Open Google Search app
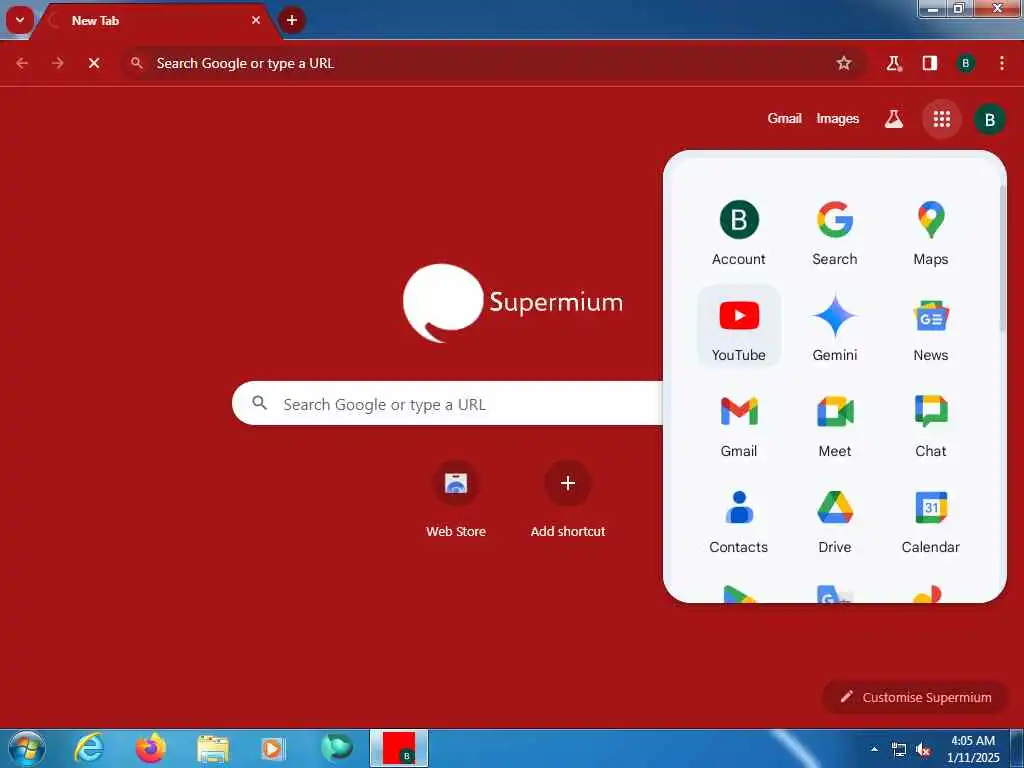Image resolution: width=1024 pixels, height=768 pixels. 835,233
